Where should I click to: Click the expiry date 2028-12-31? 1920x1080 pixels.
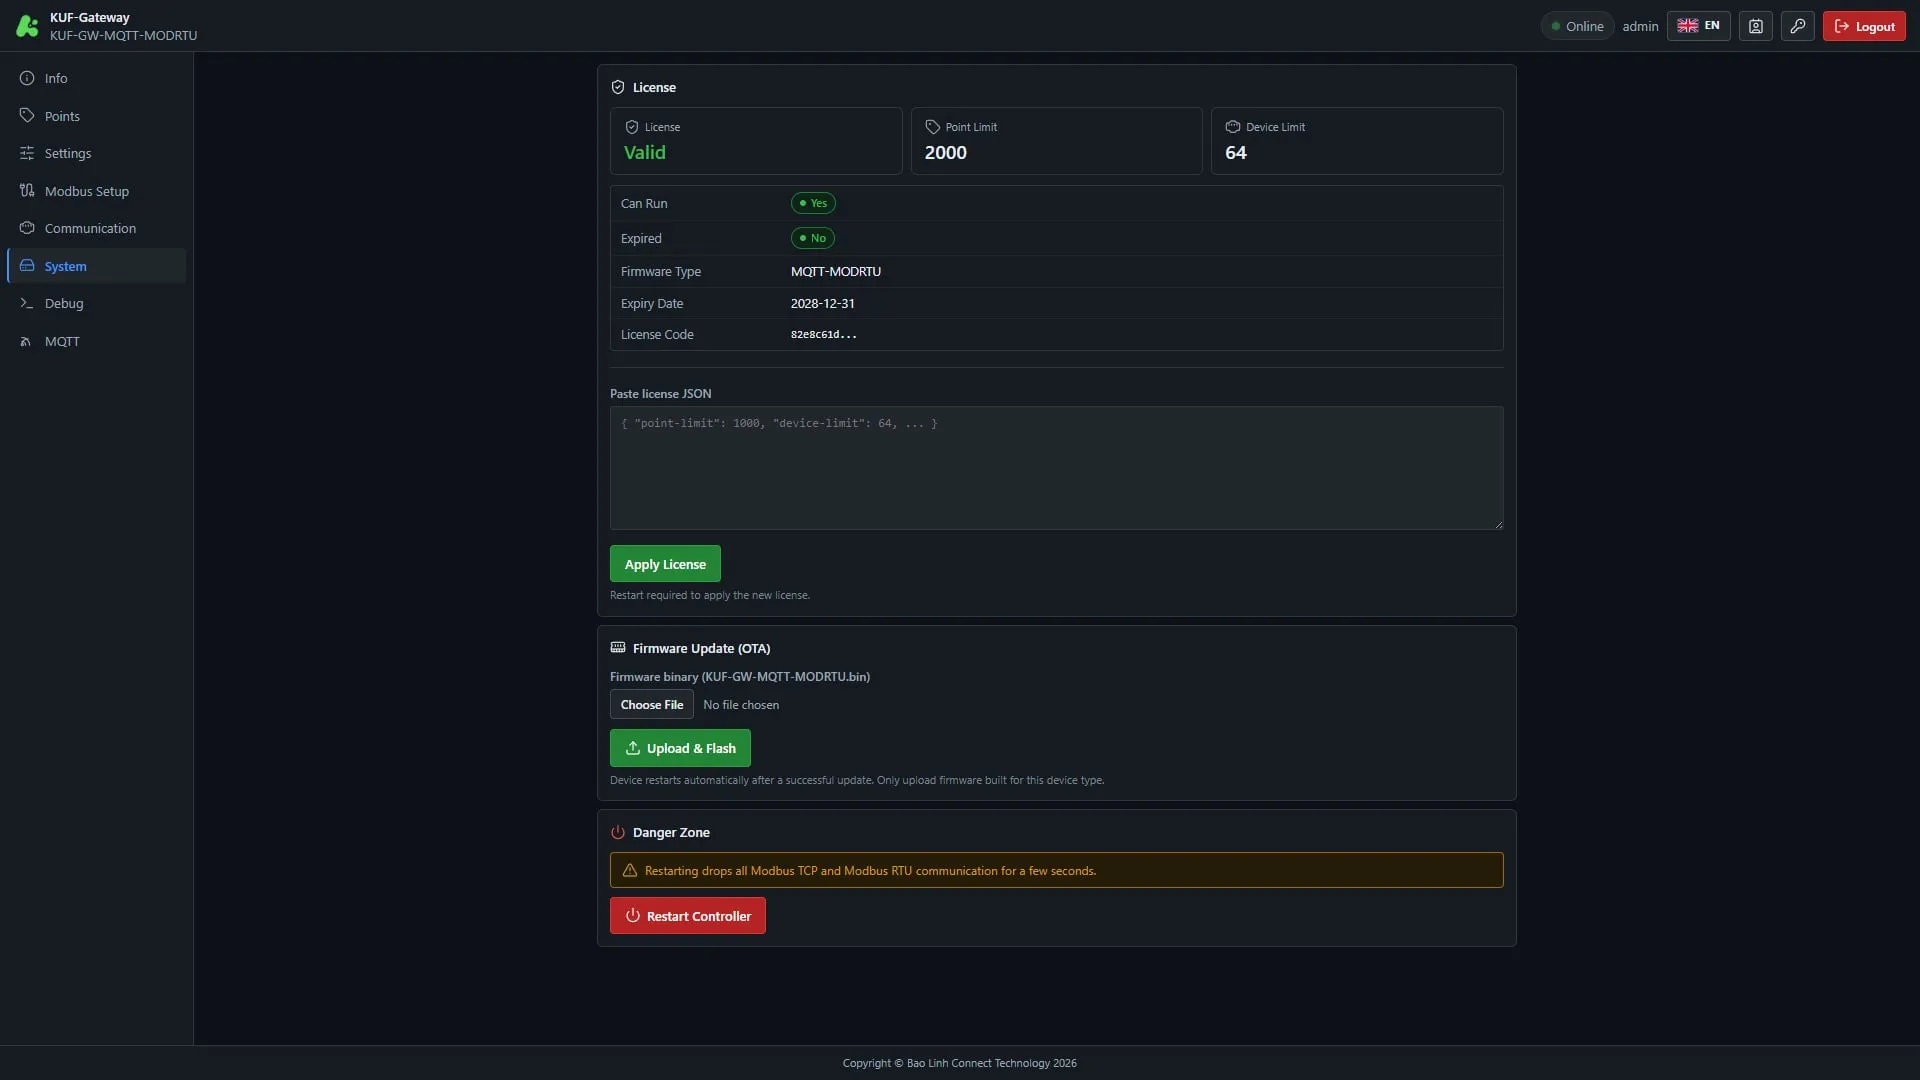(823, 303)
